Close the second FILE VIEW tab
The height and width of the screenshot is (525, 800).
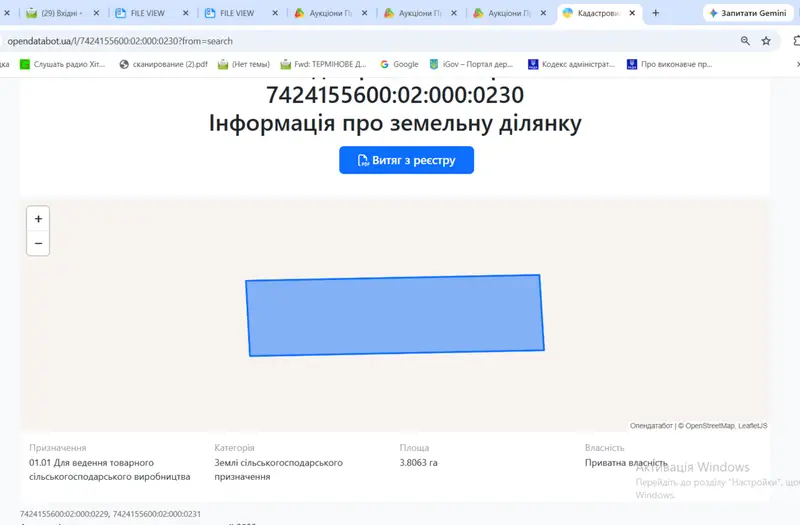coord(275,13)
